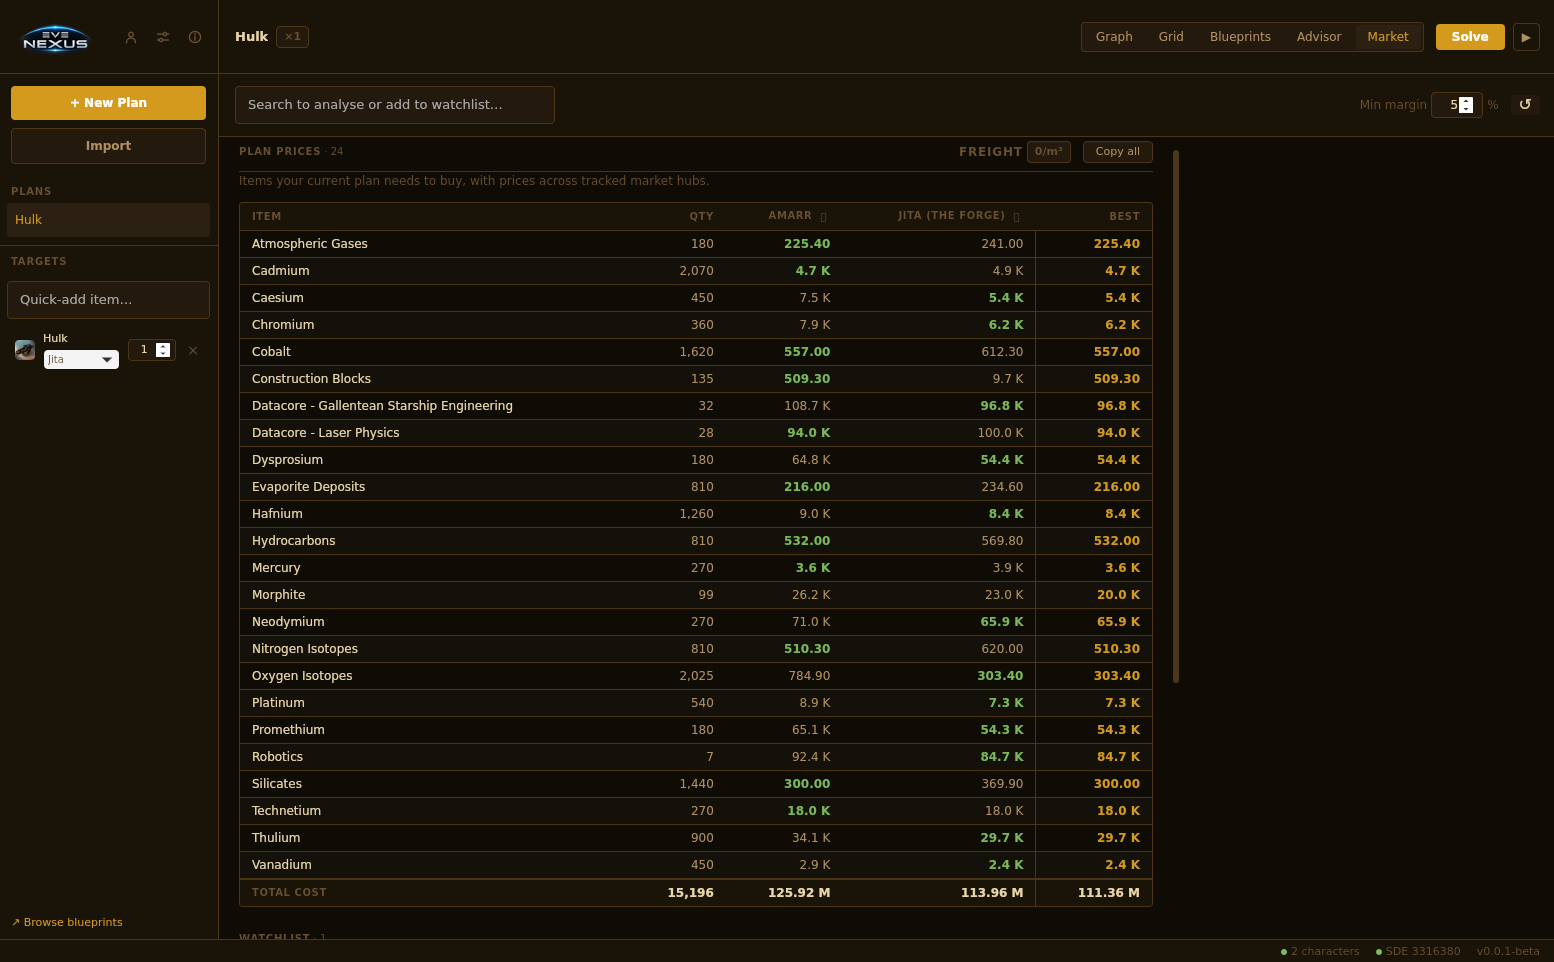Click the Promethium item name
1554x962 pixels.
click(x=288, y=730)
